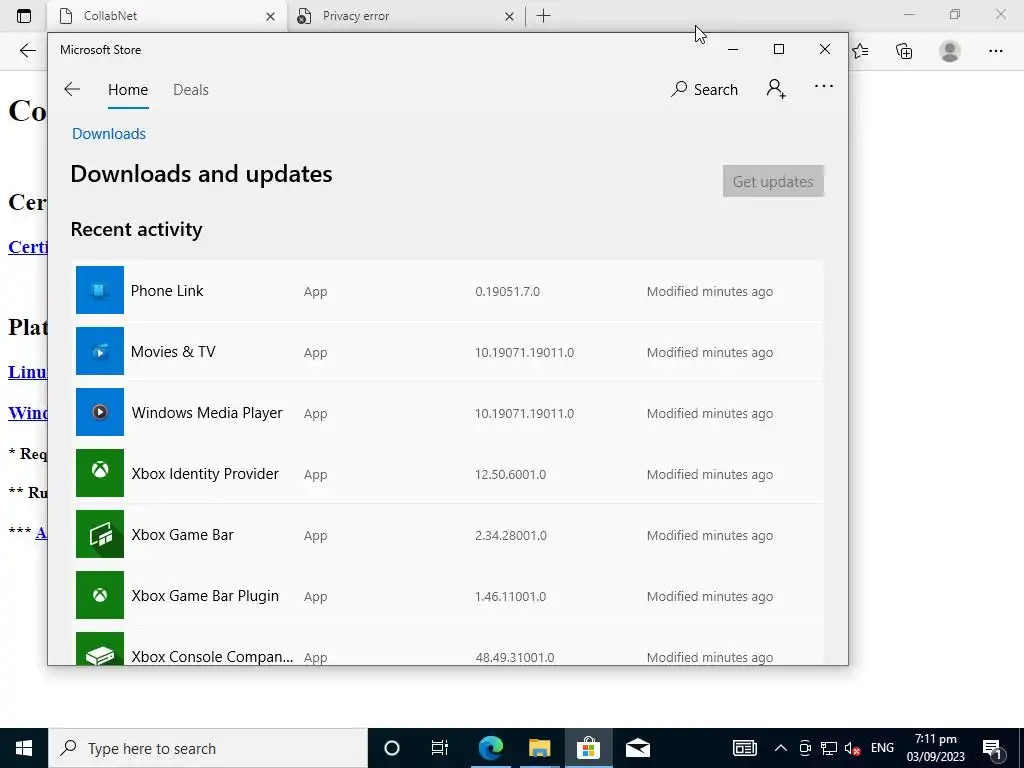Select the Privacy error browser tab
This screenshot has width=1024, height=768.
click(x=406, y=16)
